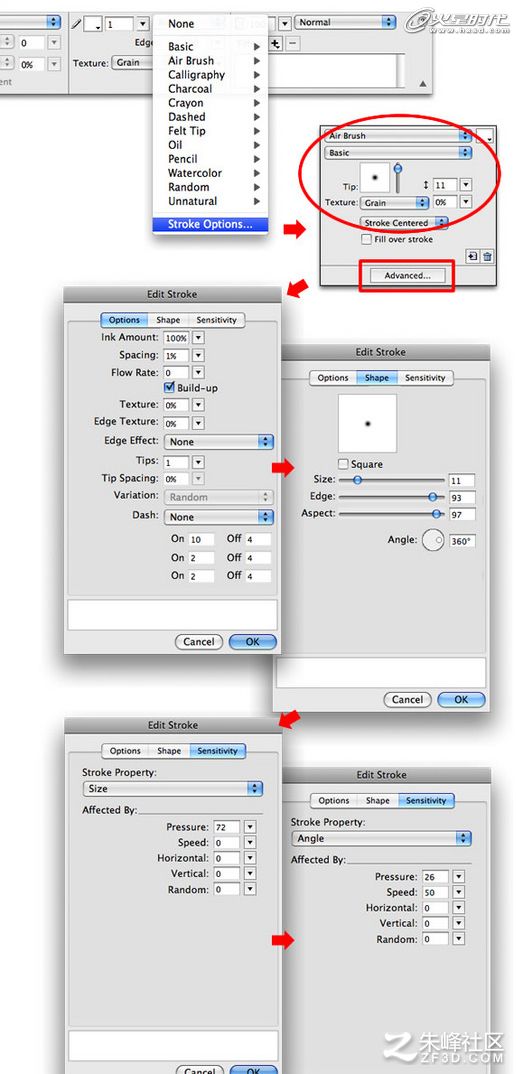Image resolution: width=516 pixels, height=1074 pixels.
Task: Choose Stroke Options from the menu
Action: [x=210, y=224]
